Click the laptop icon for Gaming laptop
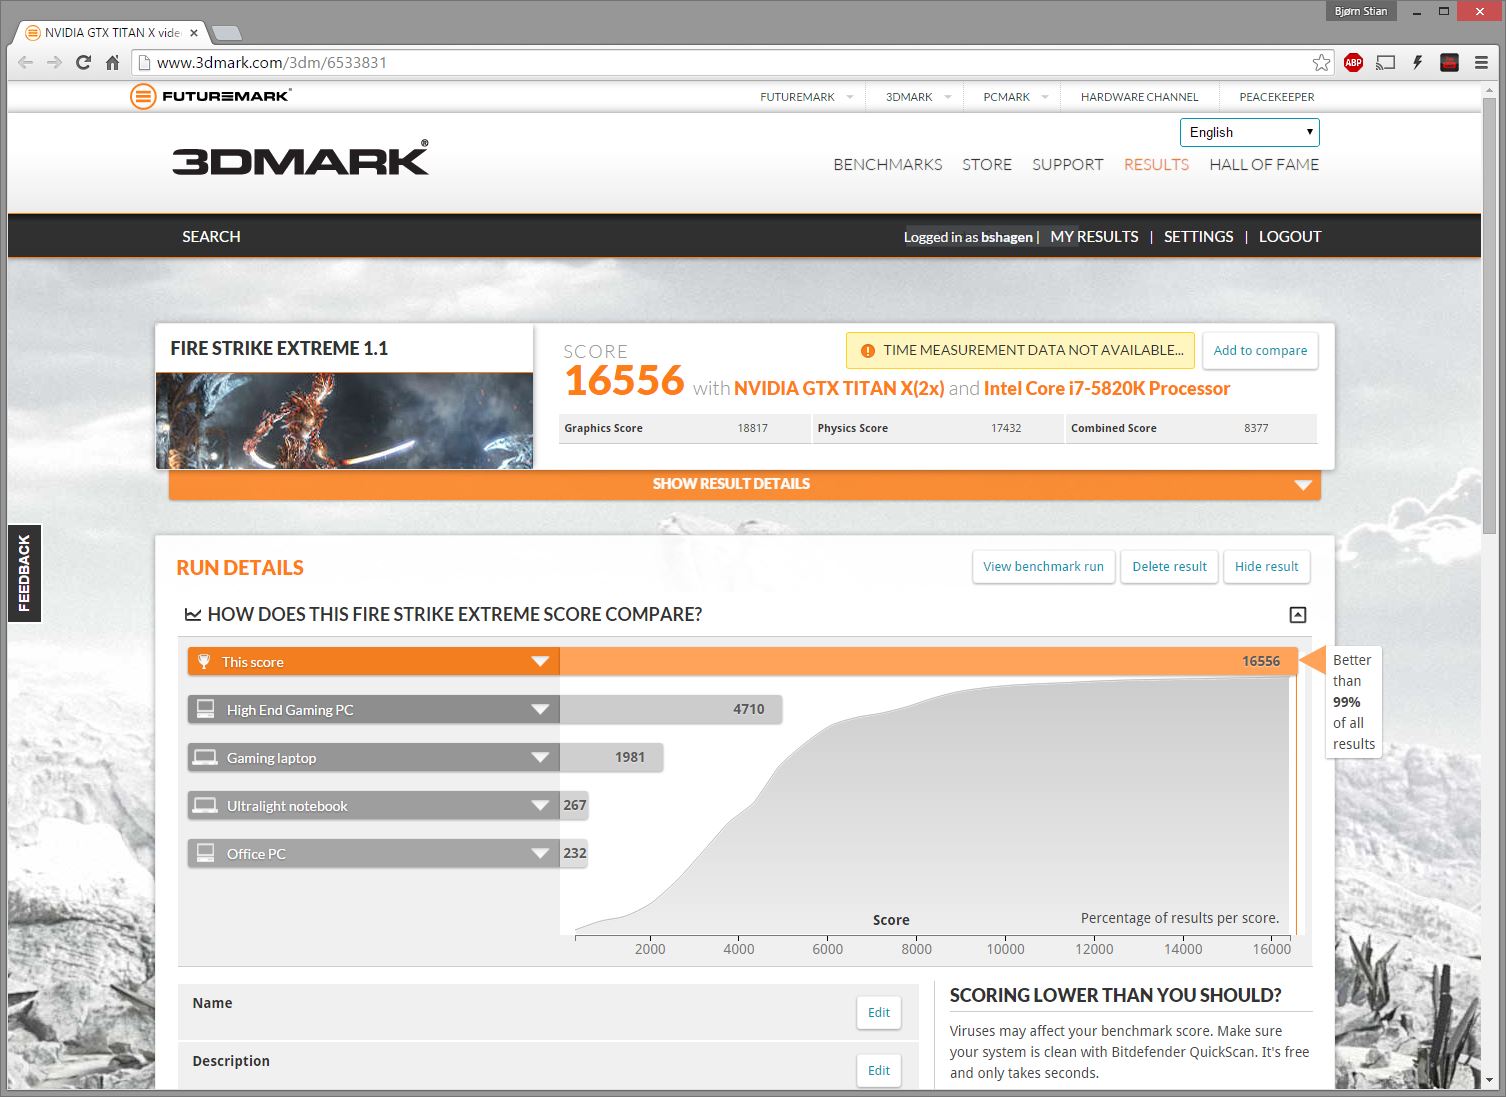The image size is (1506, 1097). (205, 757)
